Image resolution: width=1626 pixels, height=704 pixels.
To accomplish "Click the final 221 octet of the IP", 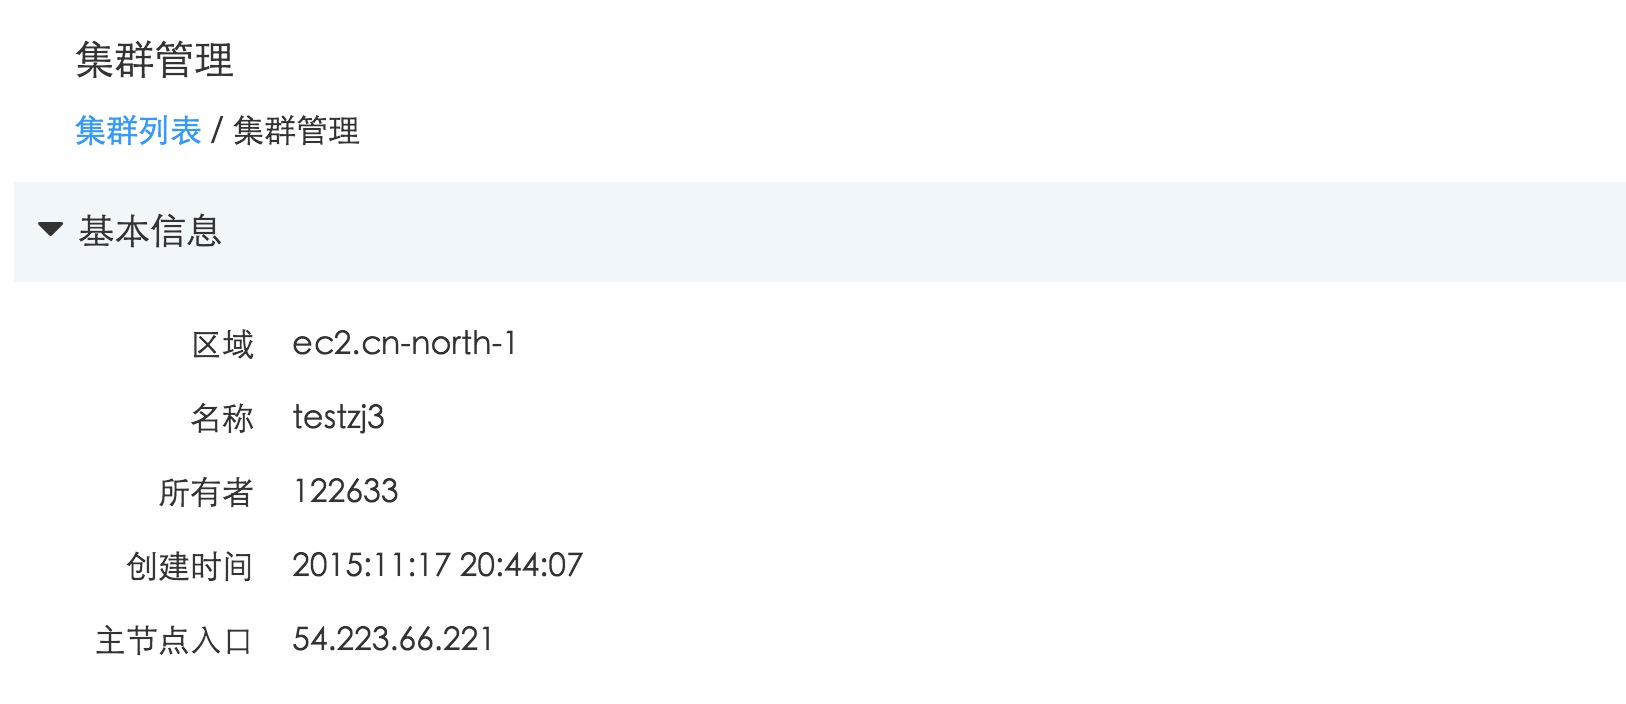I will [468, 639].
